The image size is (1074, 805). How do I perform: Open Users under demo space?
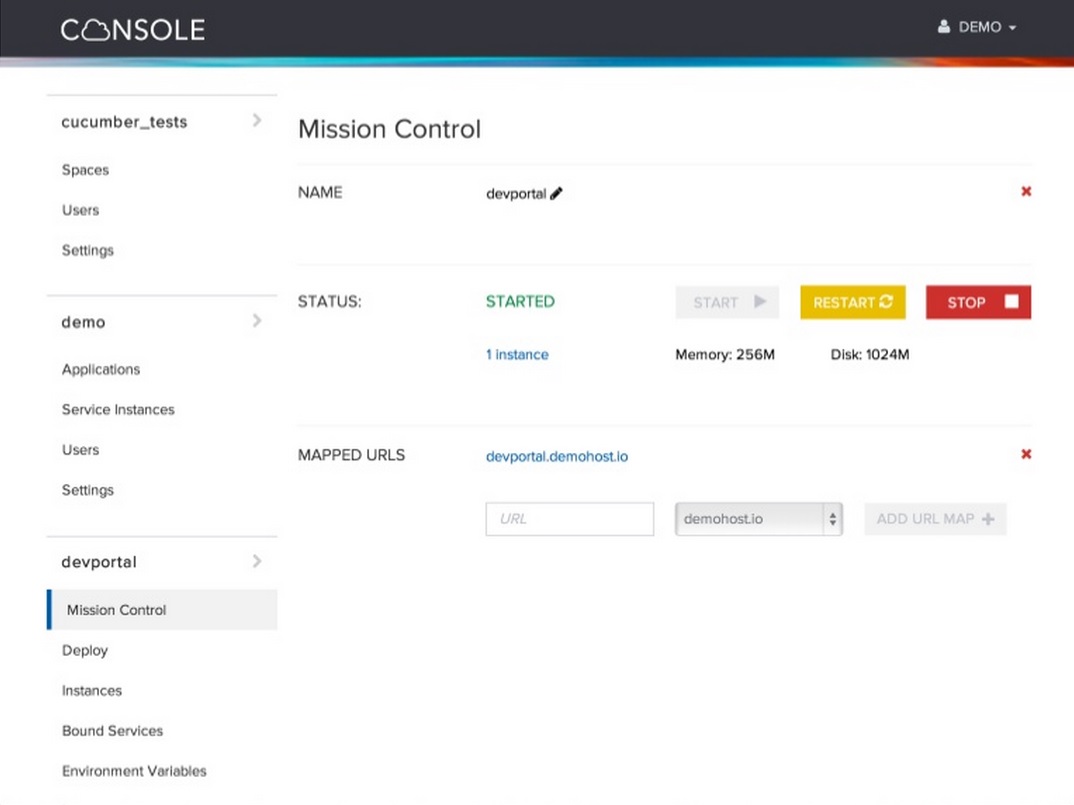click(x=80, y=450)
